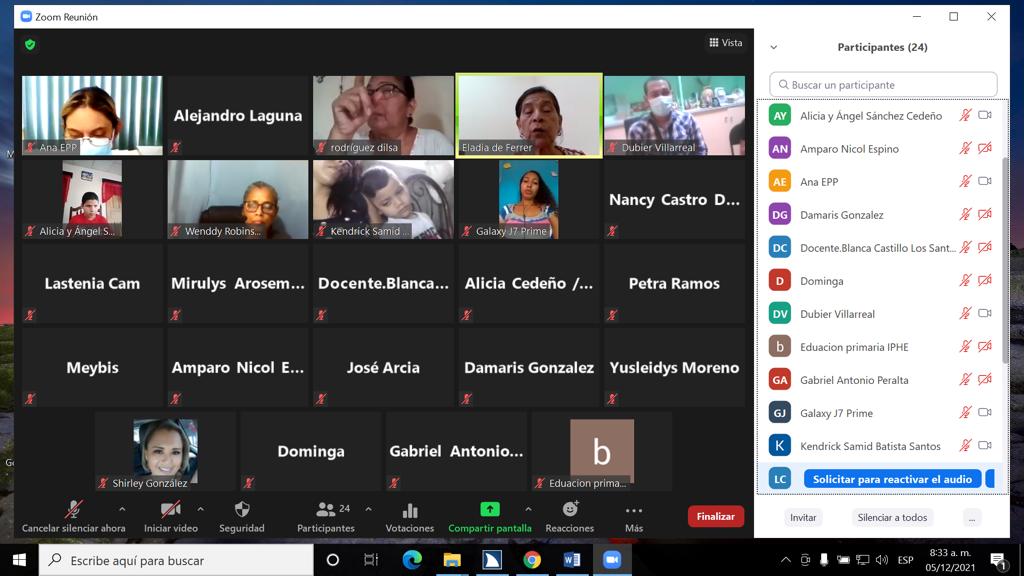Select DG avatar of Damaris Gonzalez
1024x576 pixels.
[780, 214]
